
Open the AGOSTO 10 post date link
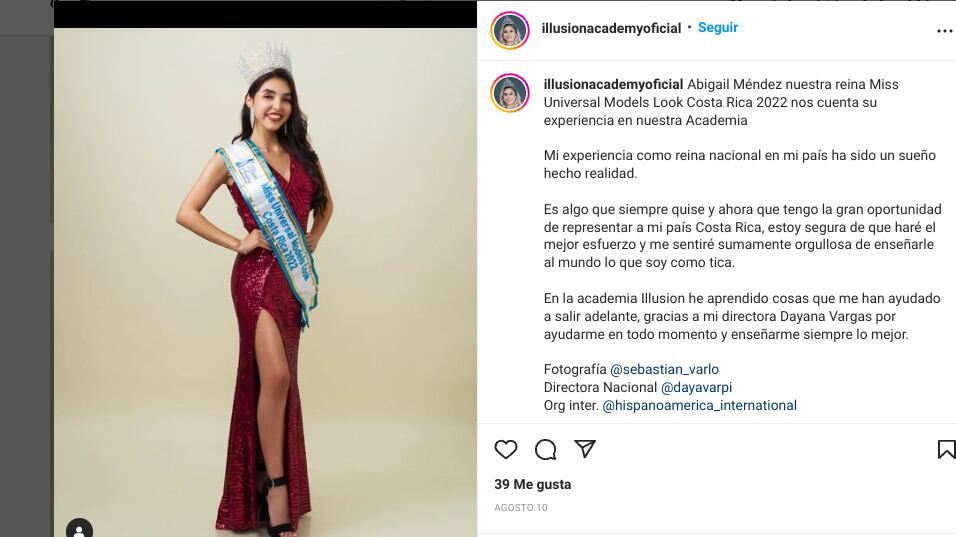point(521,508)
